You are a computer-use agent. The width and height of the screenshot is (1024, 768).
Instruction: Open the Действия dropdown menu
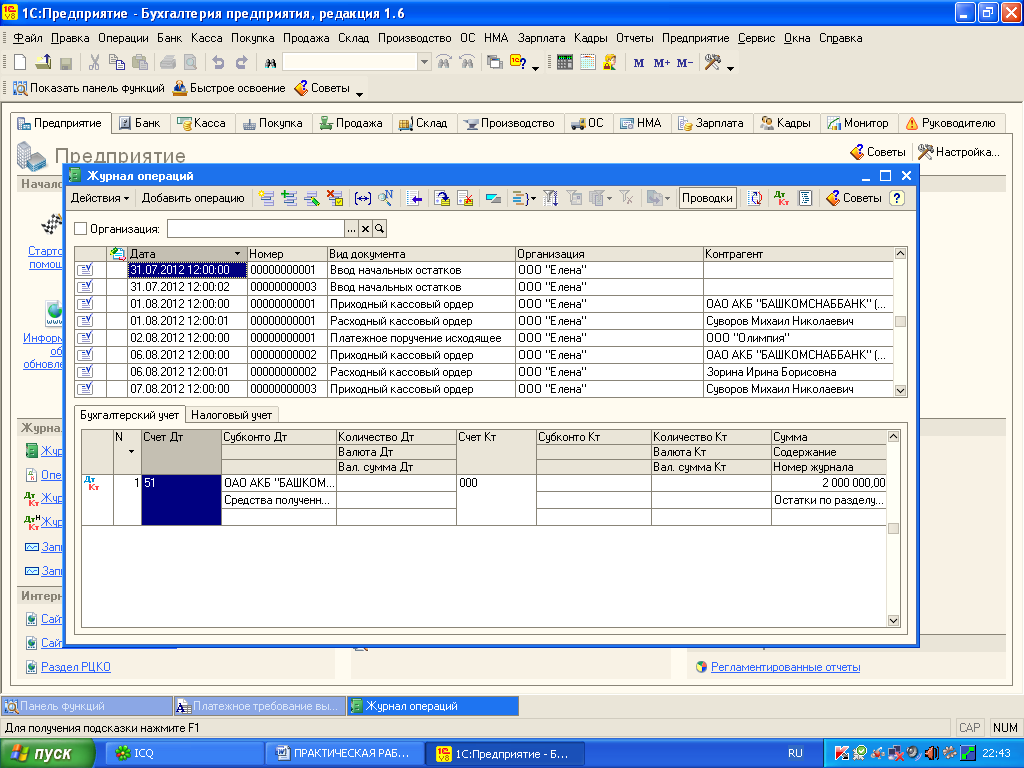tap(99, 198)
